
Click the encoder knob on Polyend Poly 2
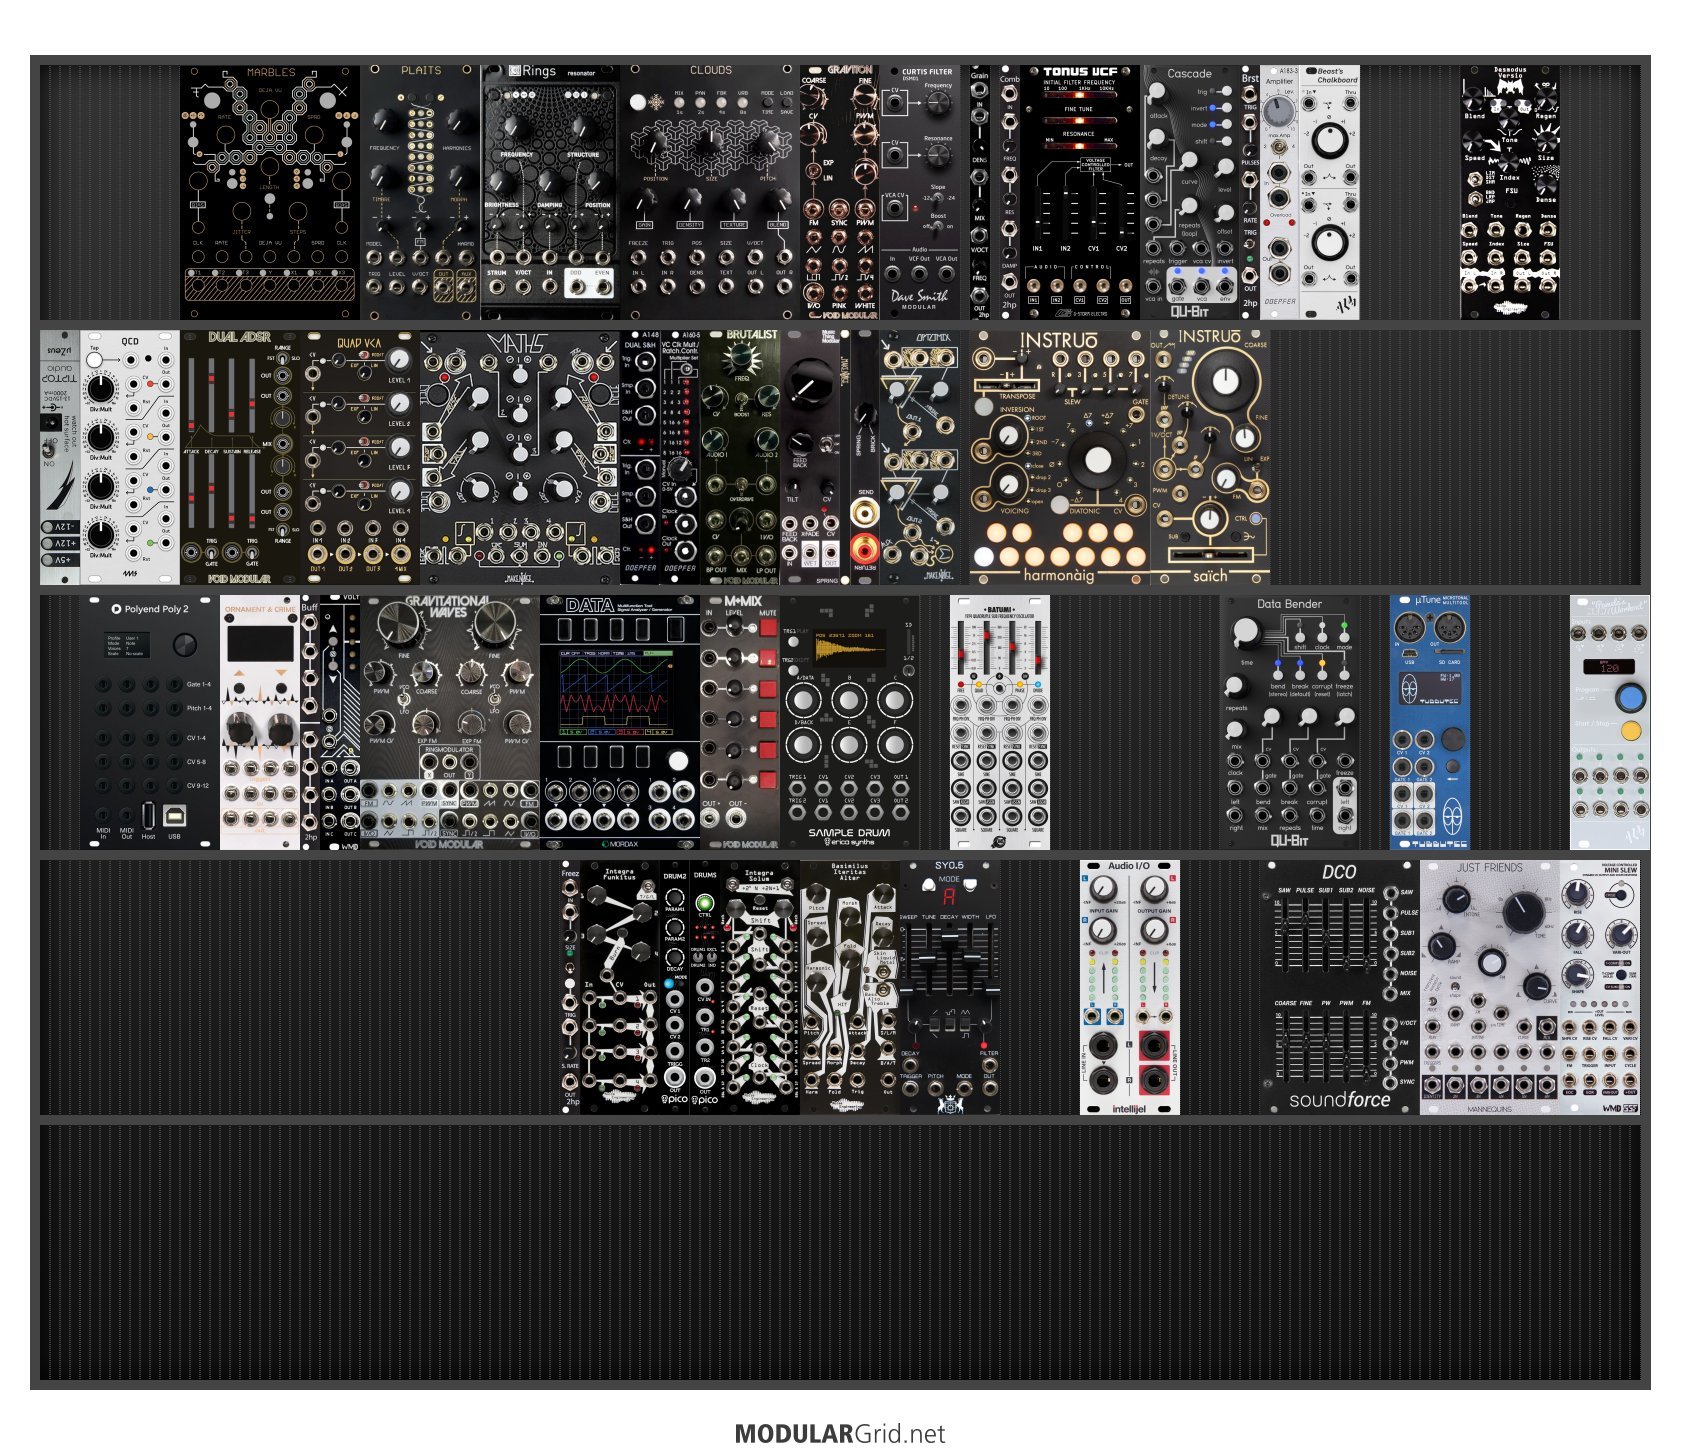pos(184,645)
